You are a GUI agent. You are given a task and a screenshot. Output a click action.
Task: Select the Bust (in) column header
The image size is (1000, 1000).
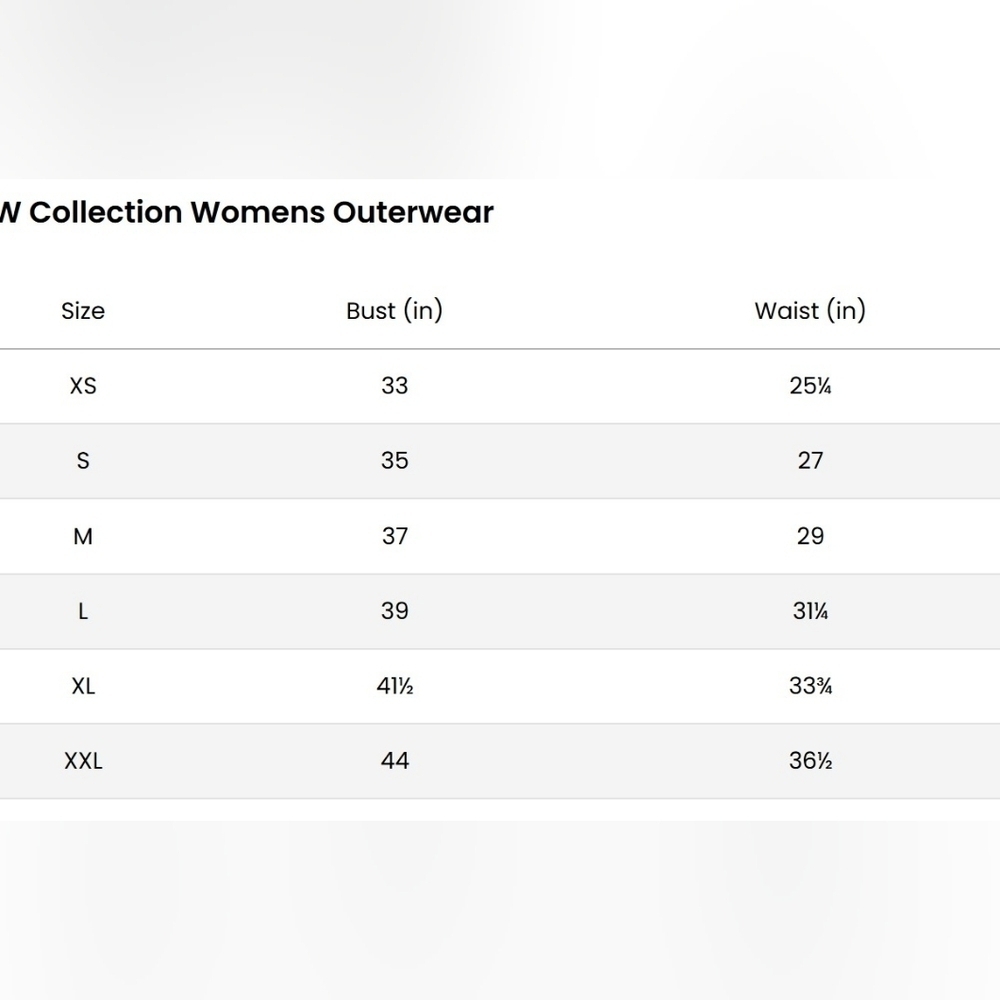(394, 311)
